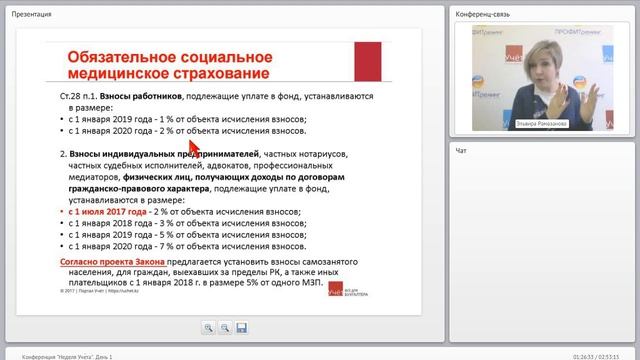This screenshot has width=640, height=360.
Task: Click the 'Презентация' panel title
Action: pyautogui.click(x=31, y=14)
